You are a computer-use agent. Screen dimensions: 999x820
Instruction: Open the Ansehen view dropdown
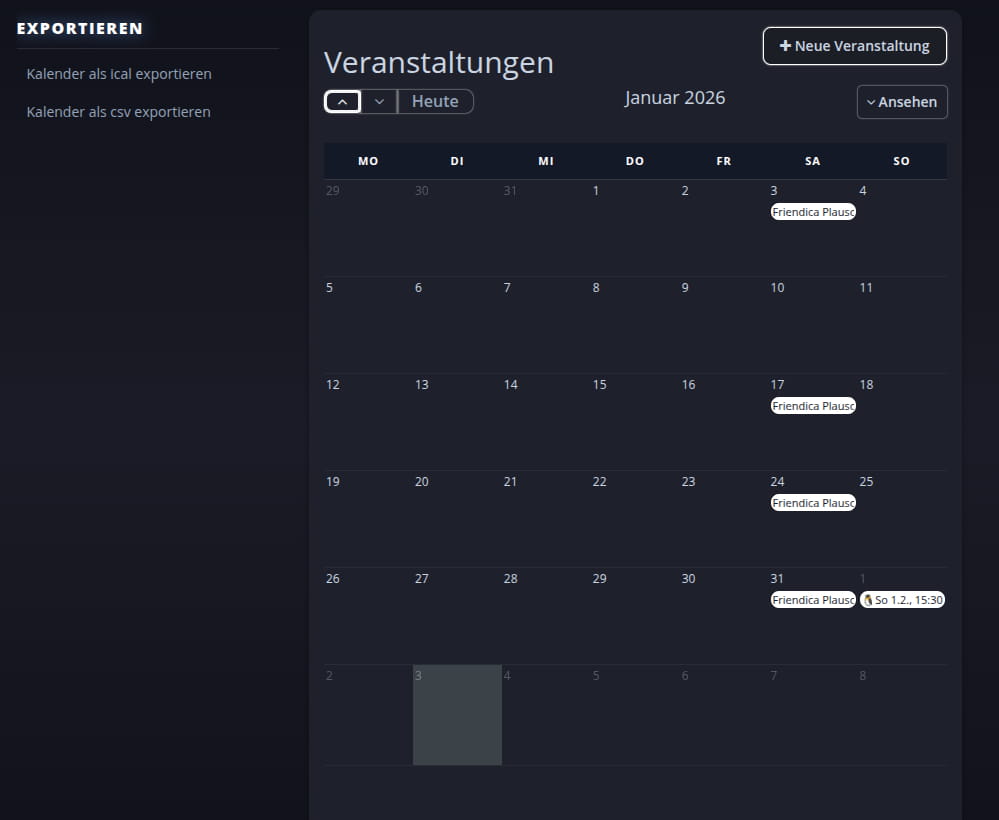click(x=901, y=102)
